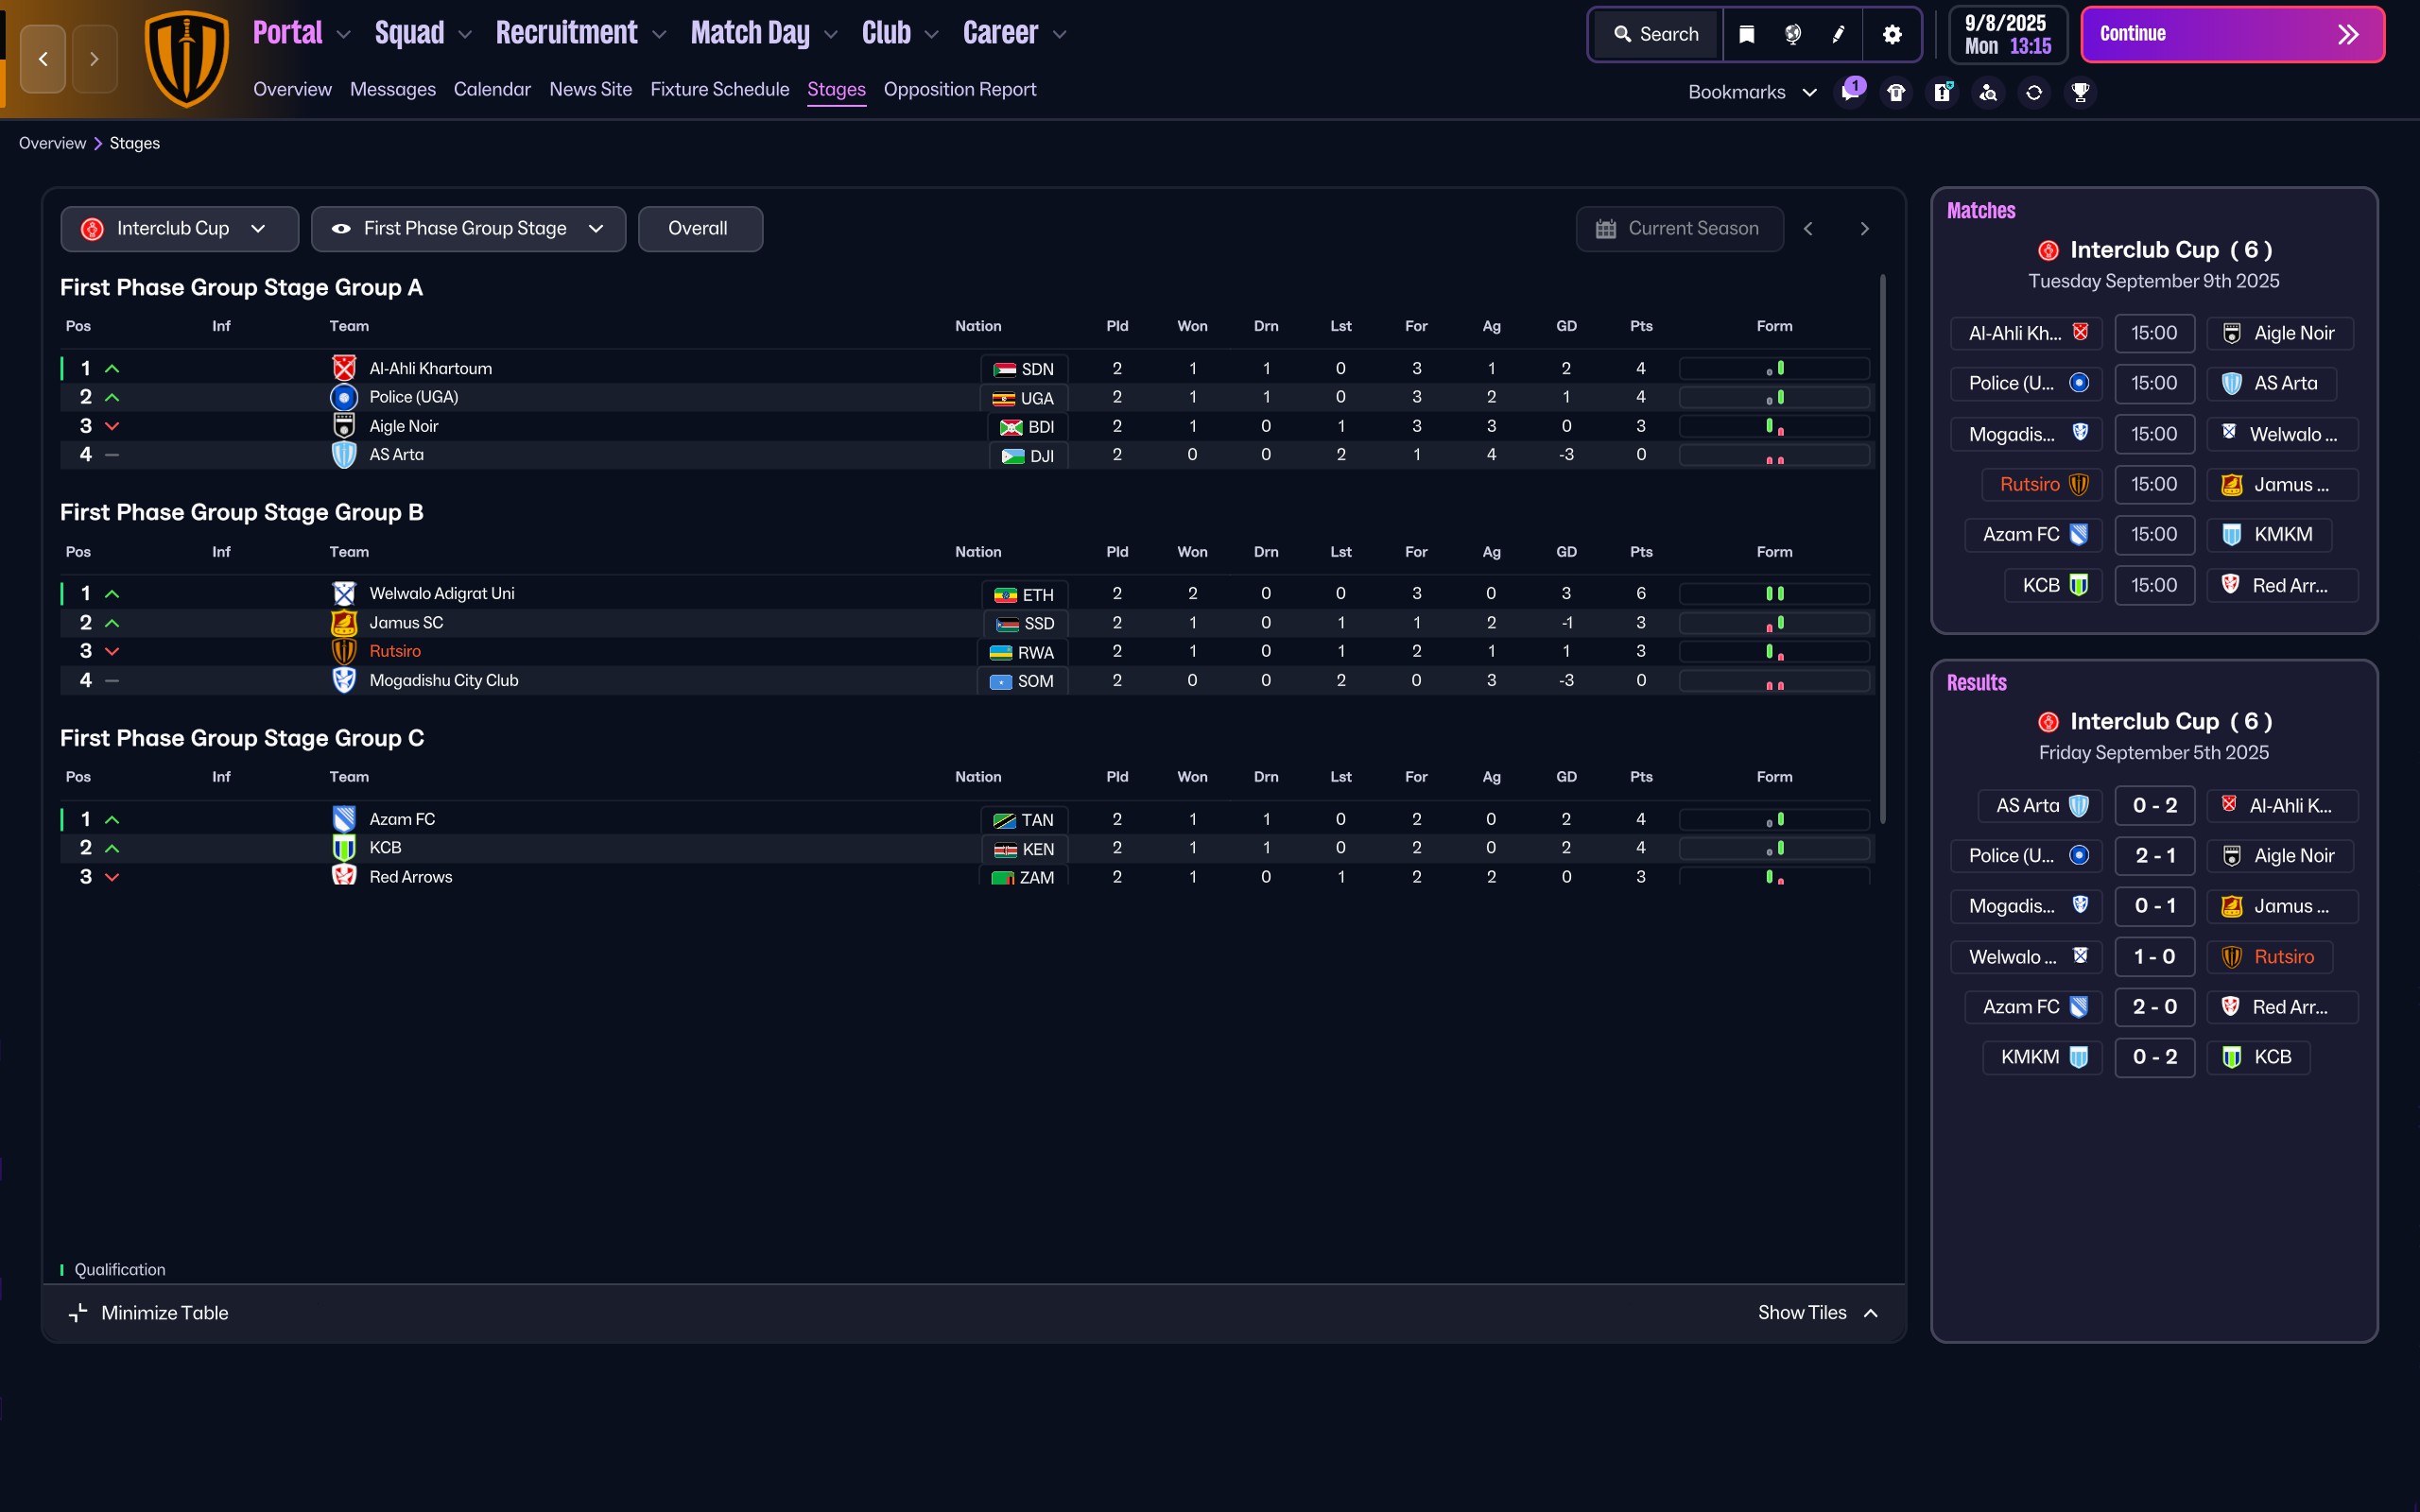Open the trophy competitions icon
This screenshot has height=1512, width=2420.
point(2080,92)
